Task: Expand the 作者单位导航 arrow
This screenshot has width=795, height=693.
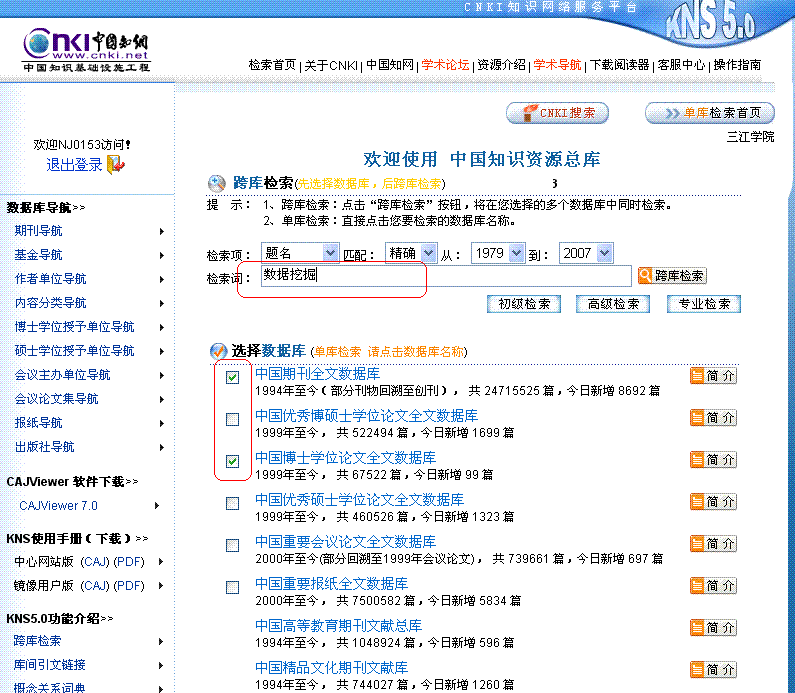Action: pyautogui.click(x=162, y=279)
